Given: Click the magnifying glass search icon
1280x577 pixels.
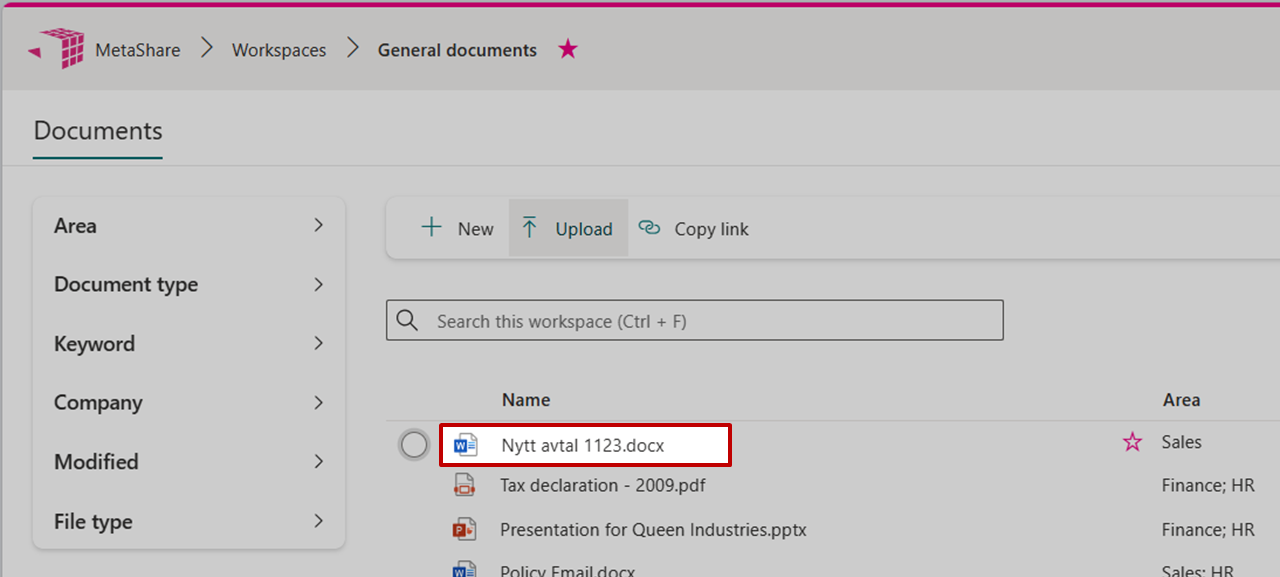Looking at the screenshot, I should (x=407, y=321).
